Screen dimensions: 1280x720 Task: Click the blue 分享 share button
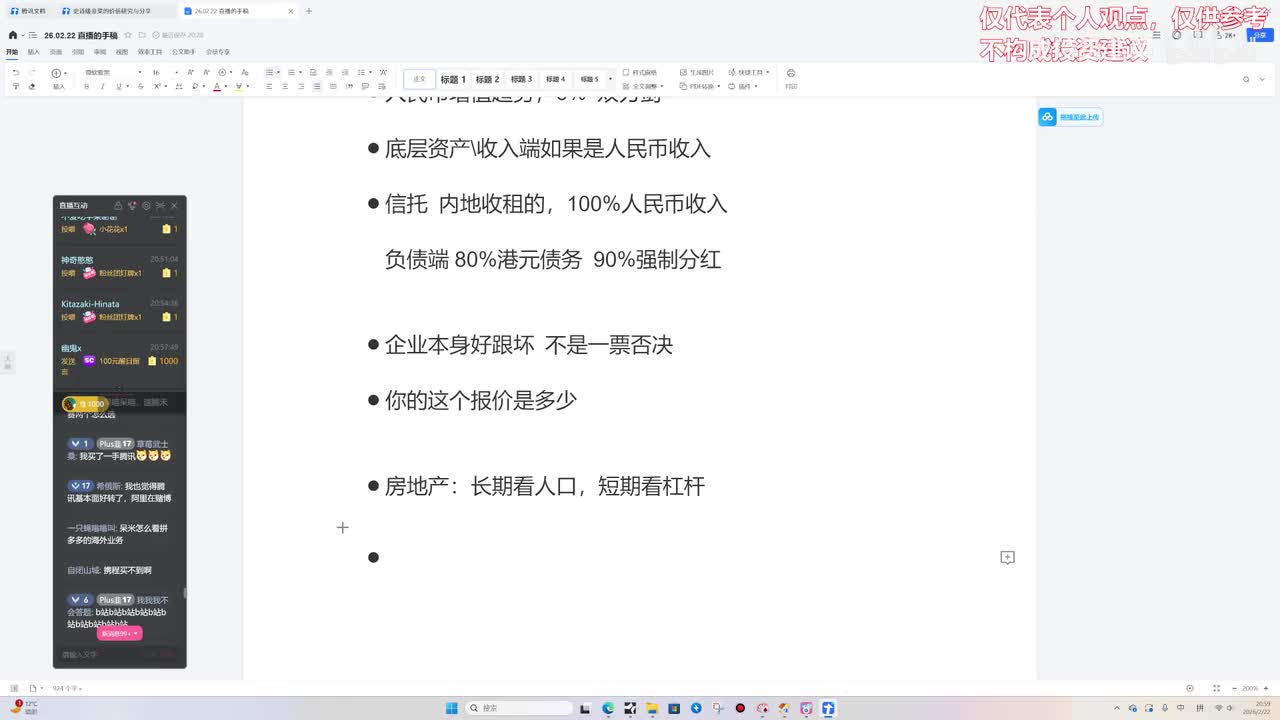pyautogui.click(x=1260, y=35)
